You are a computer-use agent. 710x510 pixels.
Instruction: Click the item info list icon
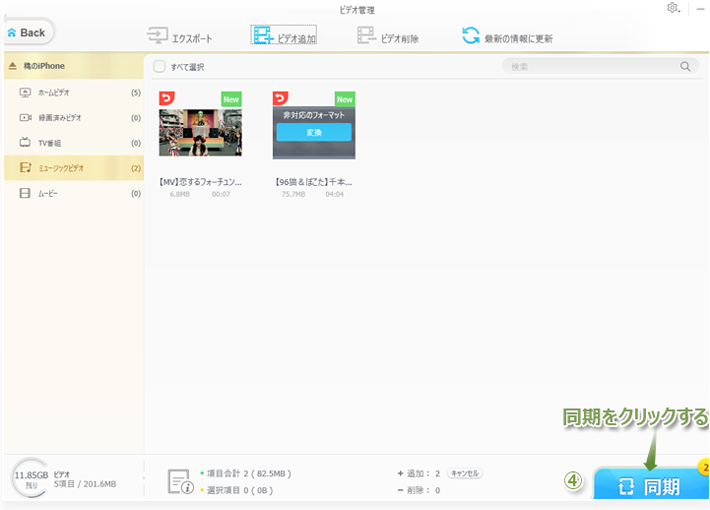pos(179,481)
